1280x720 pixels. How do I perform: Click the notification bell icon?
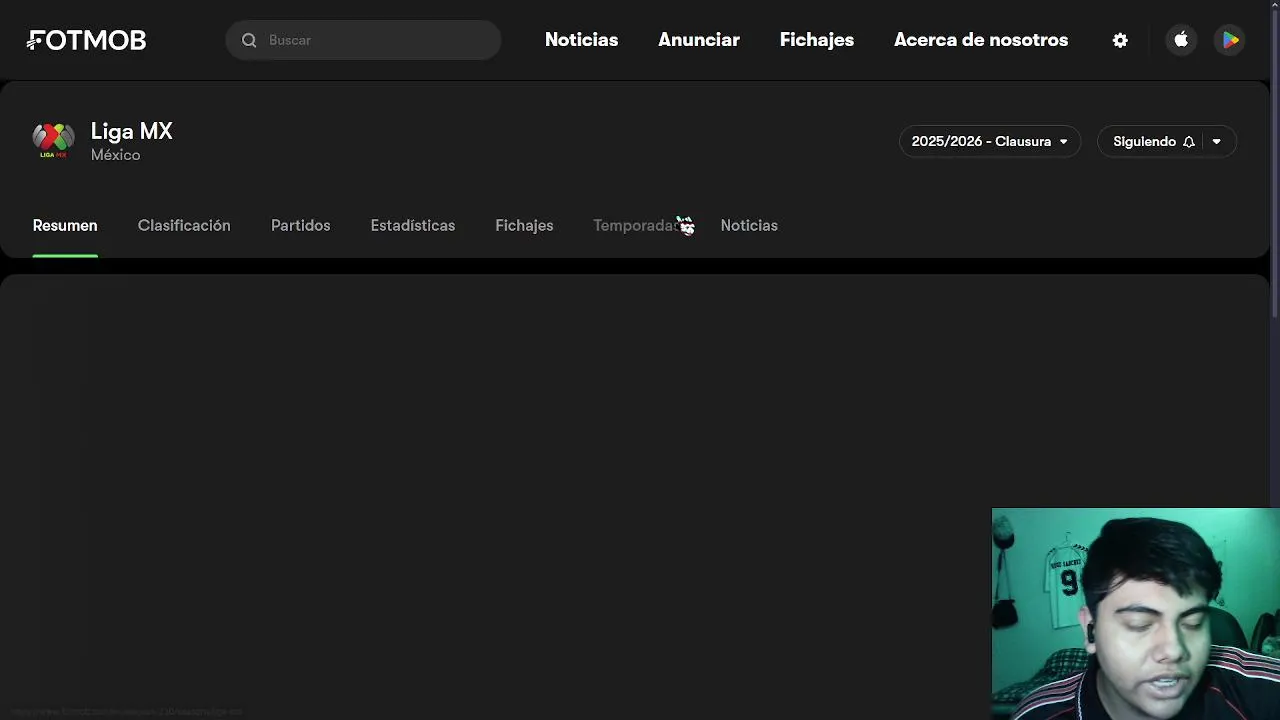1189,142
